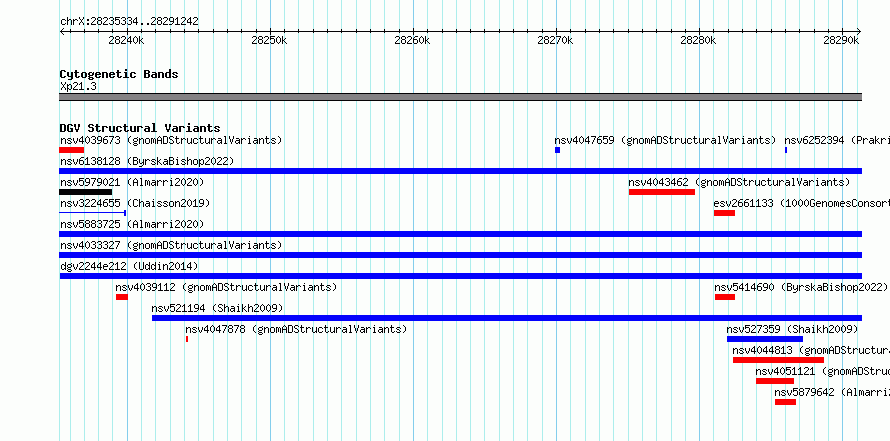
Task: Click the small blue nsv6252394 feature mark
Action: click(786, 150)
